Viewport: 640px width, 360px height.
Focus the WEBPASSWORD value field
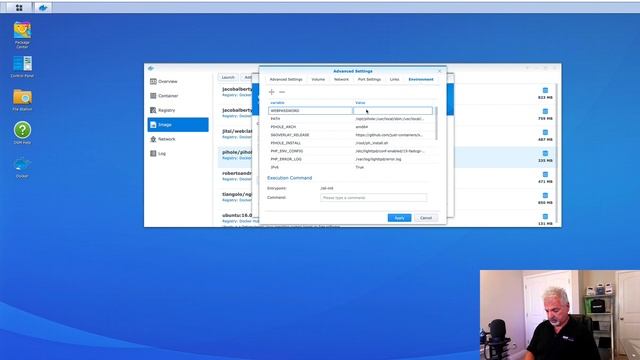tap(393, 111)
